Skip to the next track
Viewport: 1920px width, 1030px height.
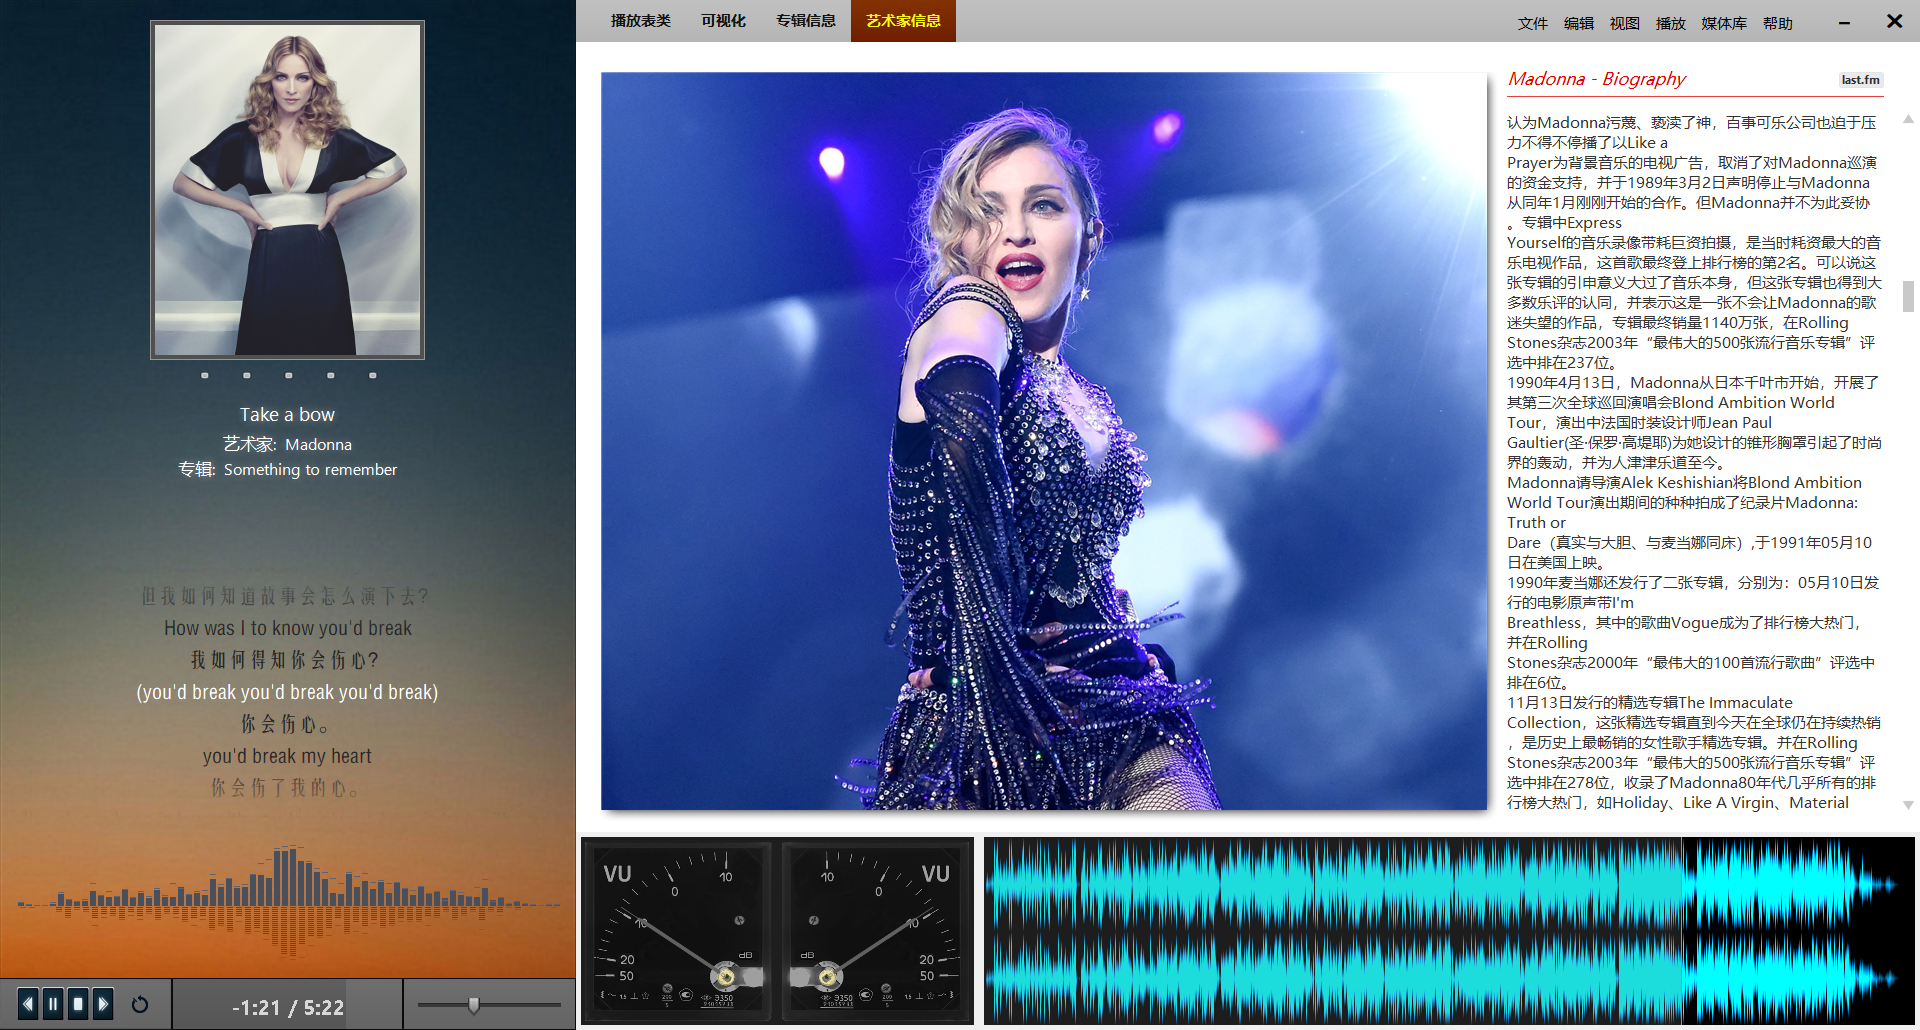[x=103, y=1003]
